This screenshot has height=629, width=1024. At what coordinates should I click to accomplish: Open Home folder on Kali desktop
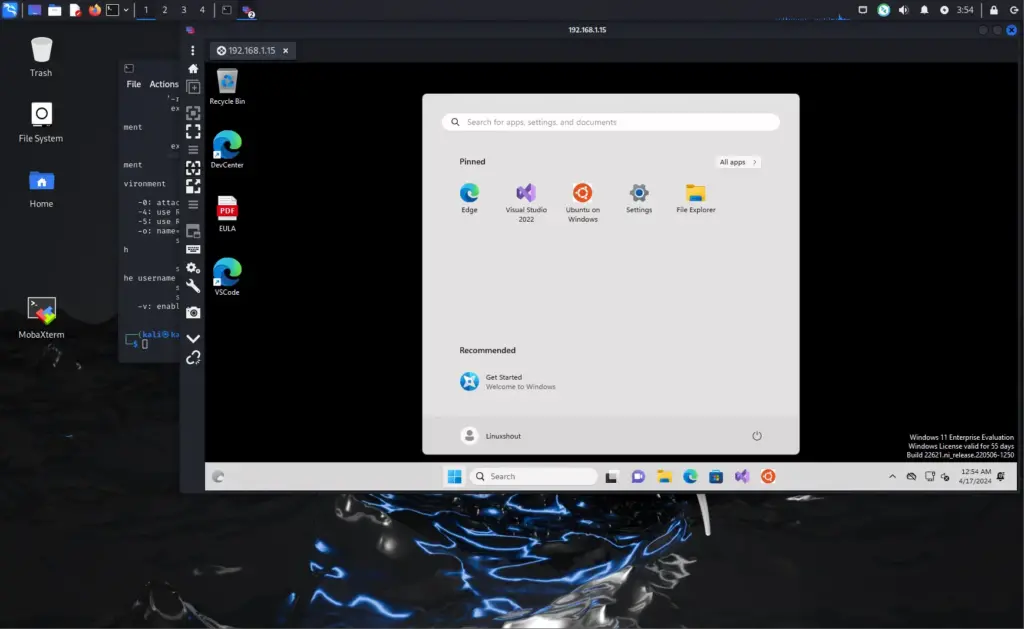[41, 188]
